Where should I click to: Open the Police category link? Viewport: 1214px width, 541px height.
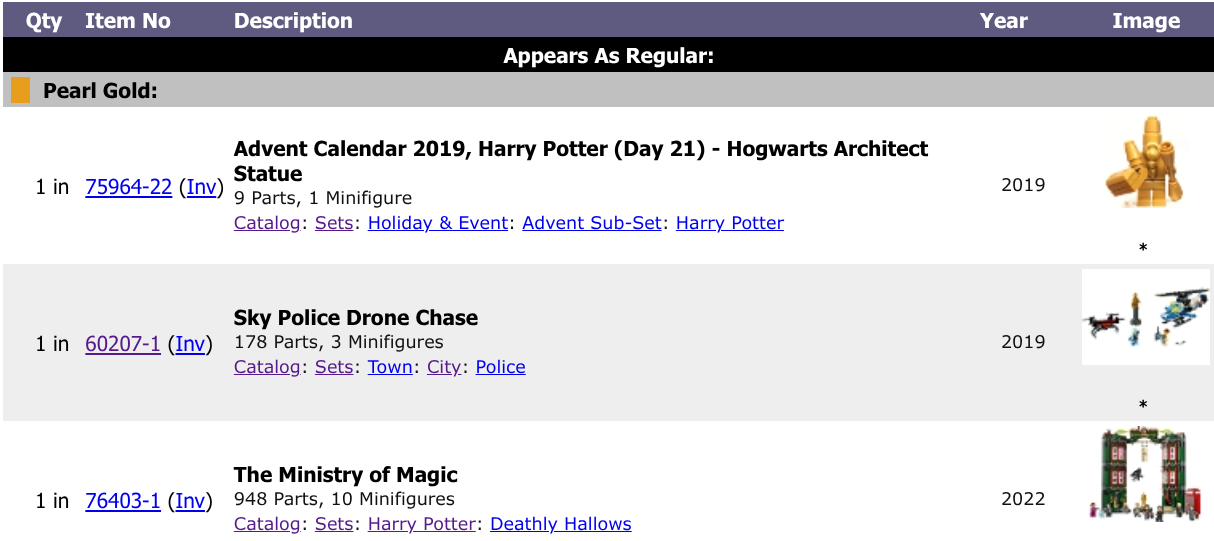coord(501,367)
